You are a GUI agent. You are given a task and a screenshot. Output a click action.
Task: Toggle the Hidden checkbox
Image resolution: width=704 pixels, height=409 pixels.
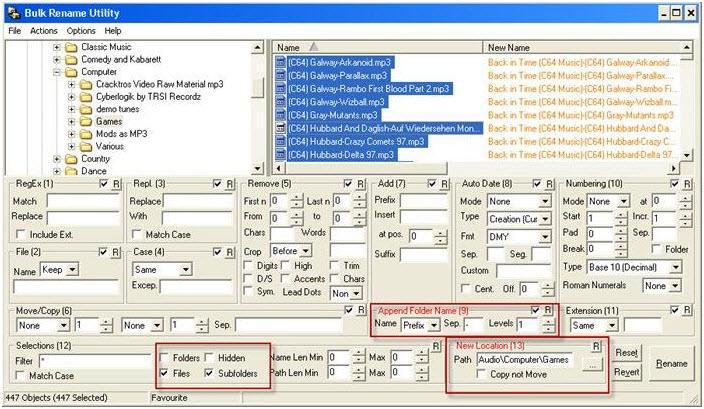pyautogui.click(x=209, y=358)
